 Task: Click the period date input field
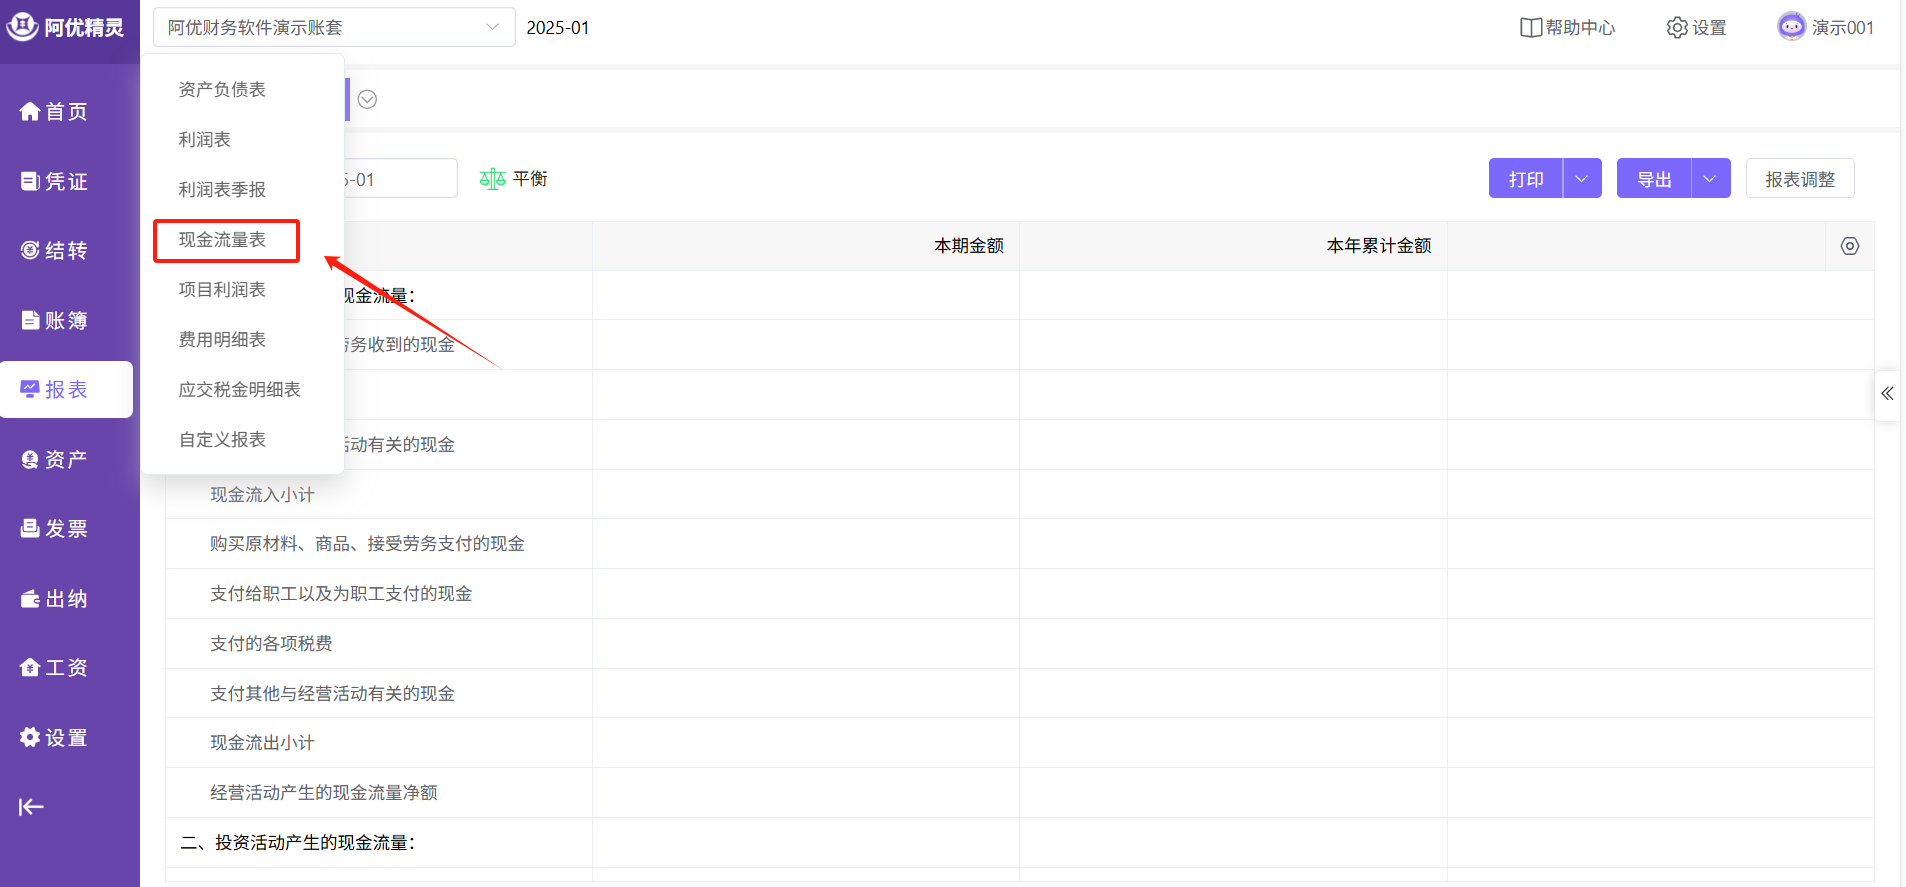coord(400,180)
